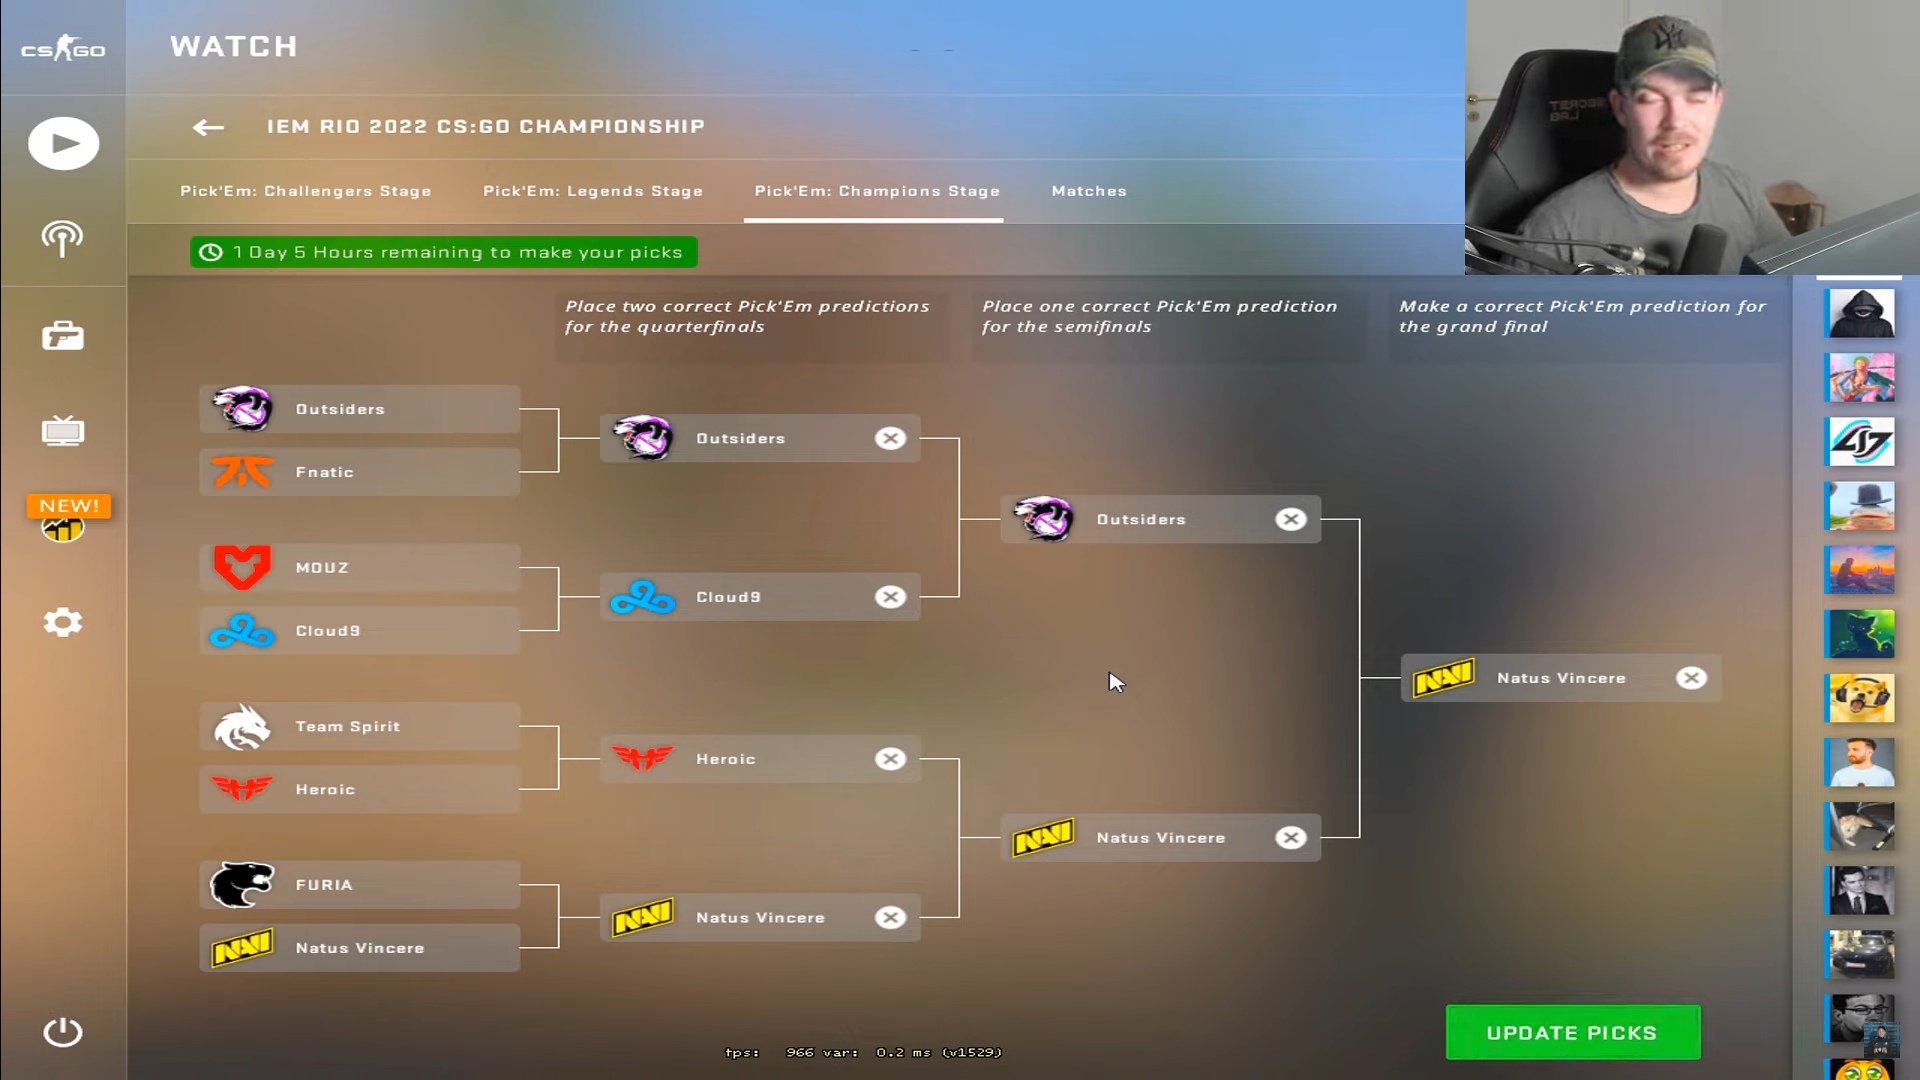Click the Inventory/Items briefcase icon

pyautogui.click(x=63, y=335)
